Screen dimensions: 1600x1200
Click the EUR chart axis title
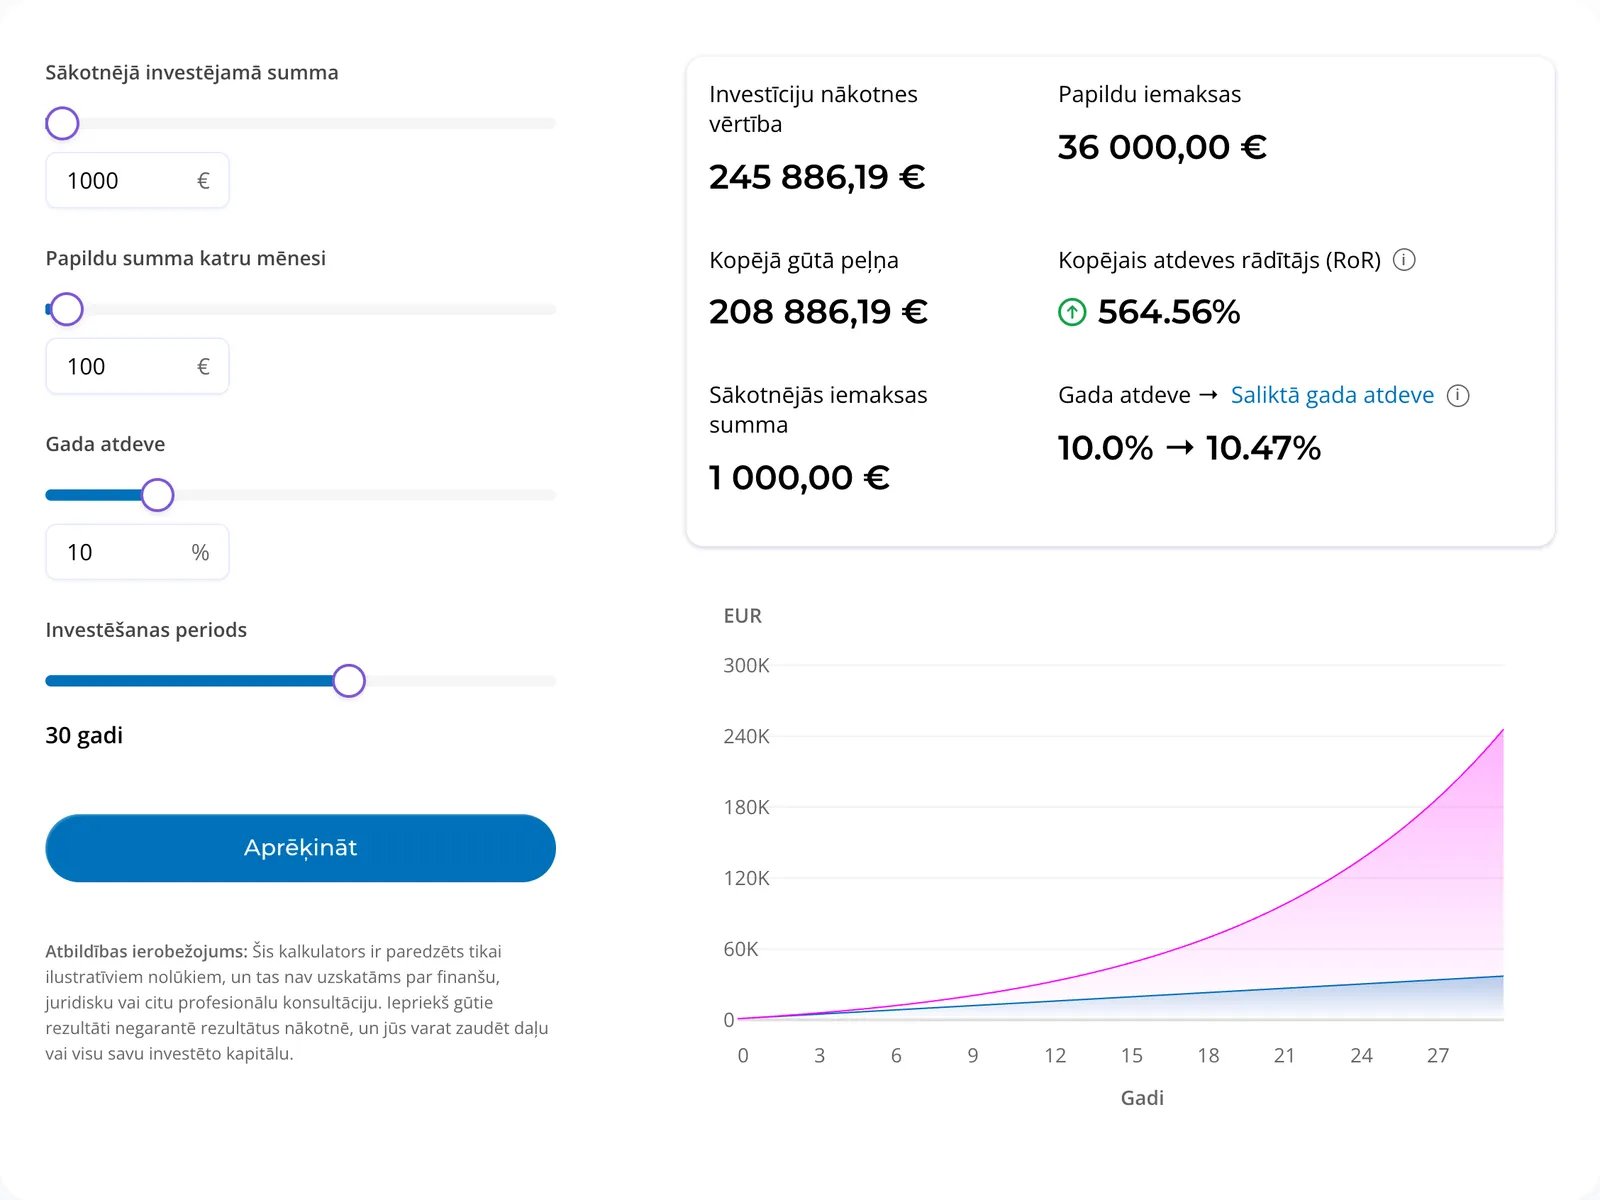tap(742, 616)
